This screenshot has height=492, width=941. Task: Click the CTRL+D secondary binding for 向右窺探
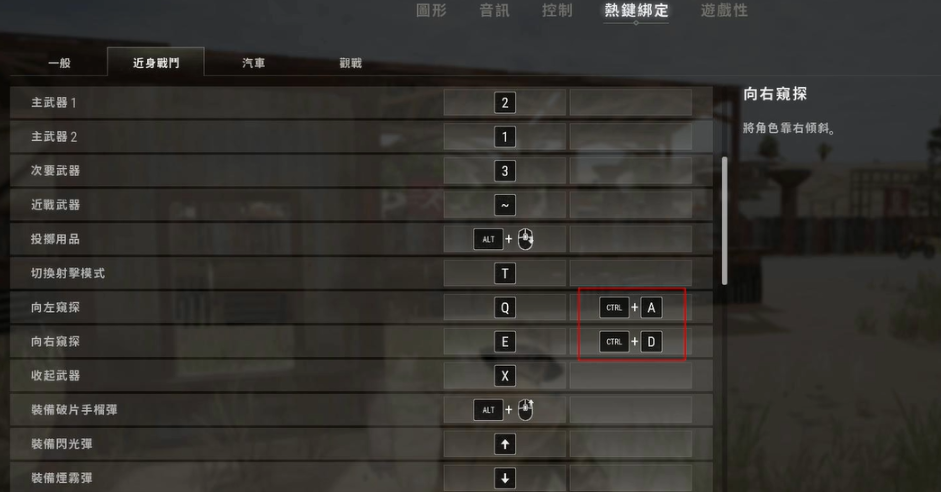point(630,342)
